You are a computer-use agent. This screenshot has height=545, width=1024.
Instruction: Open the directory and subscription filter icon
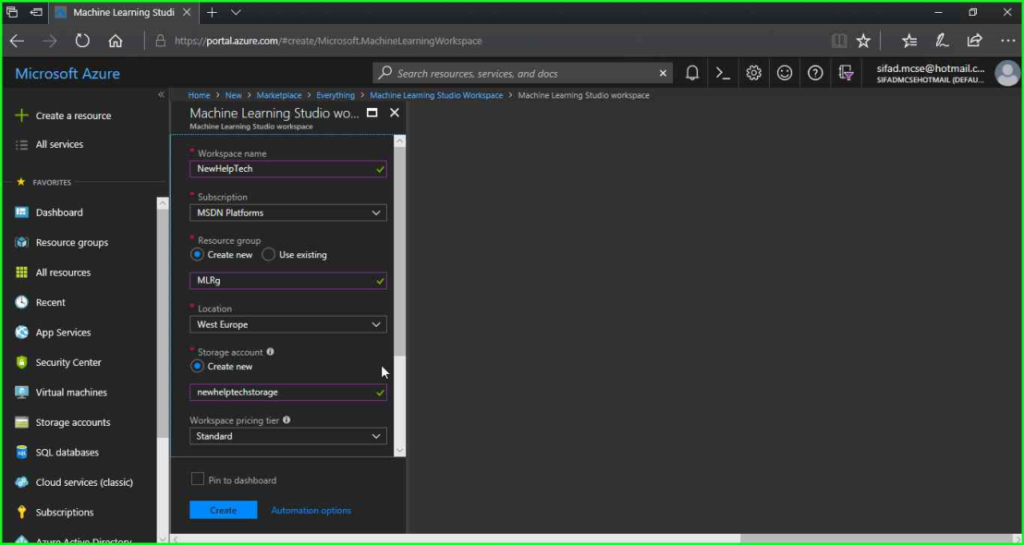click(846, 73)
